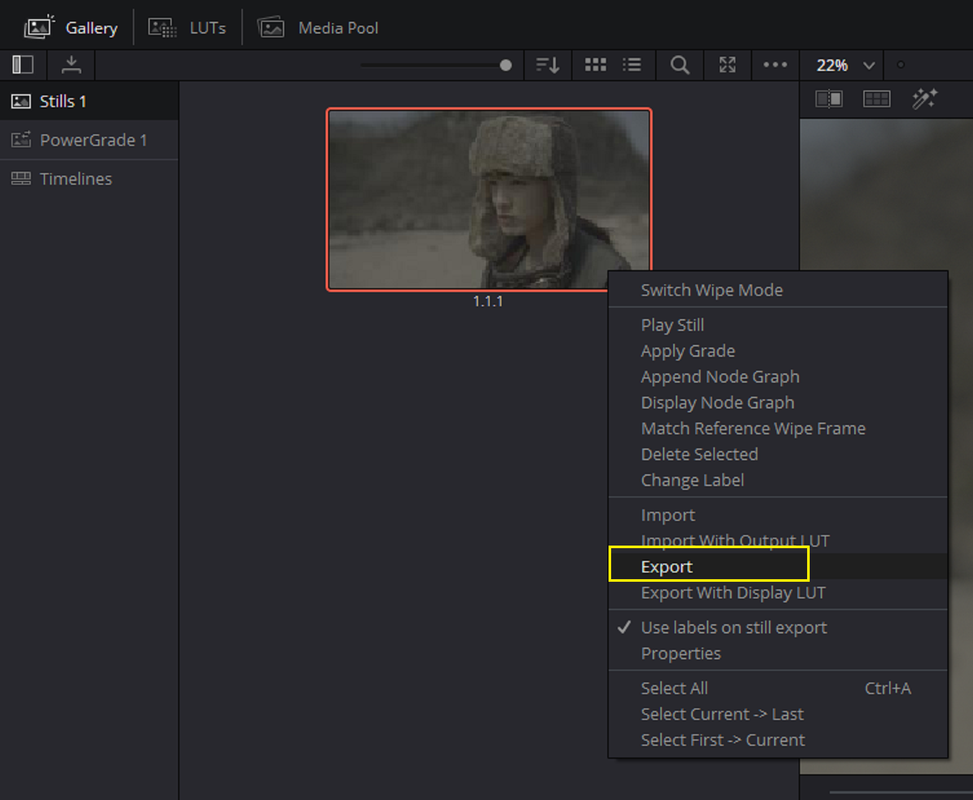This screenshot has height=800, width=973.
Task: Choose Delete Selected
Action: point(778,454)
